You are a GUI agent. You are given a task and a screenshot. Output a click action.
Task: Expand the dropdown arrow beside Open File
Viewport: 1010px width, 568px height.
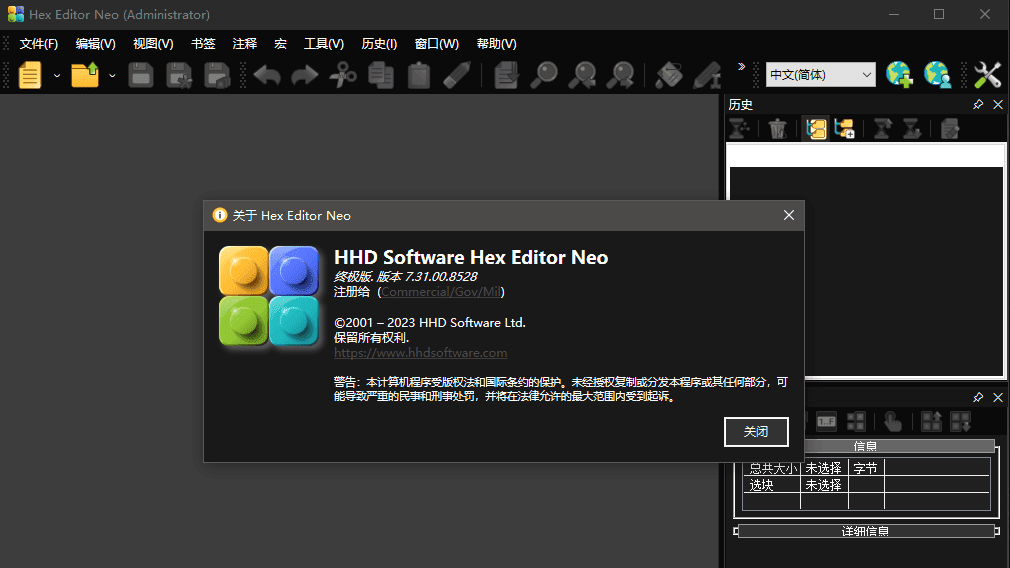112,76
